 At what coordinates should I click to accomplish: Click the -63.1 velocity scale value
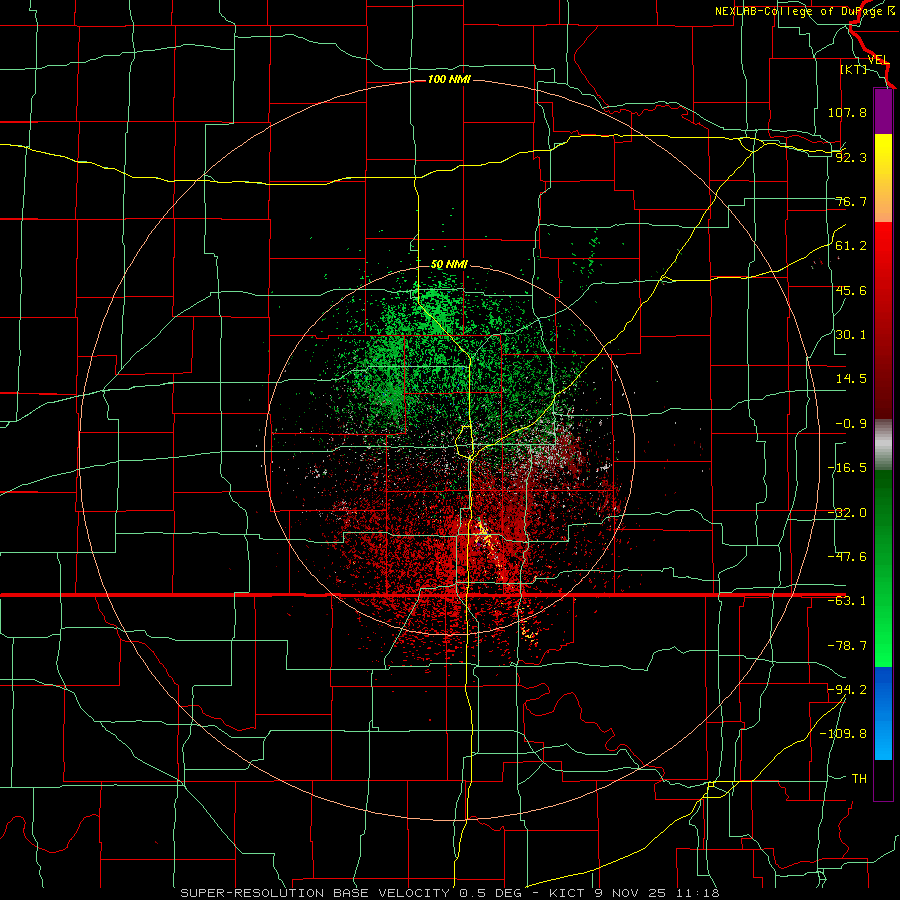tap(847, 601)
